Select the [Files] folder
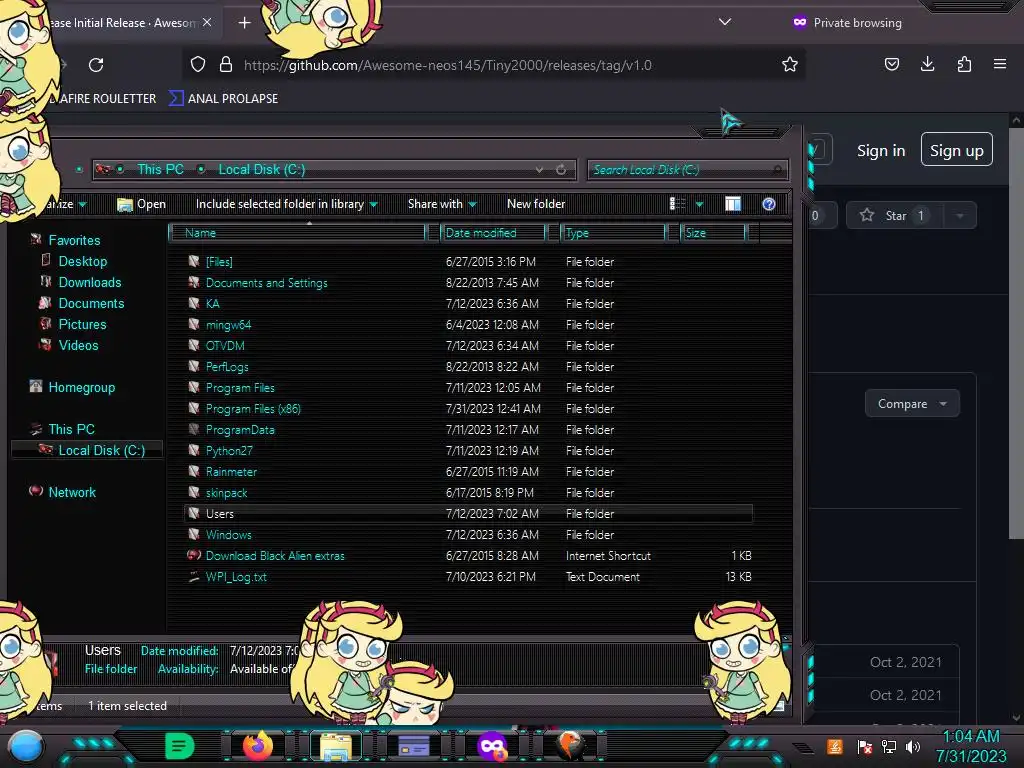 [x=219, y=261]
